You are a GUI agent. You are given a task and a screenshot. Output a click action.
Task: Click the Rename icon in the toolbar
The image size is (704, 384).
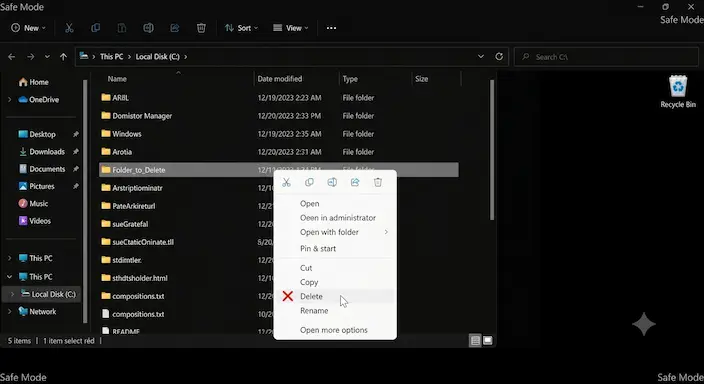coord(148,28)
